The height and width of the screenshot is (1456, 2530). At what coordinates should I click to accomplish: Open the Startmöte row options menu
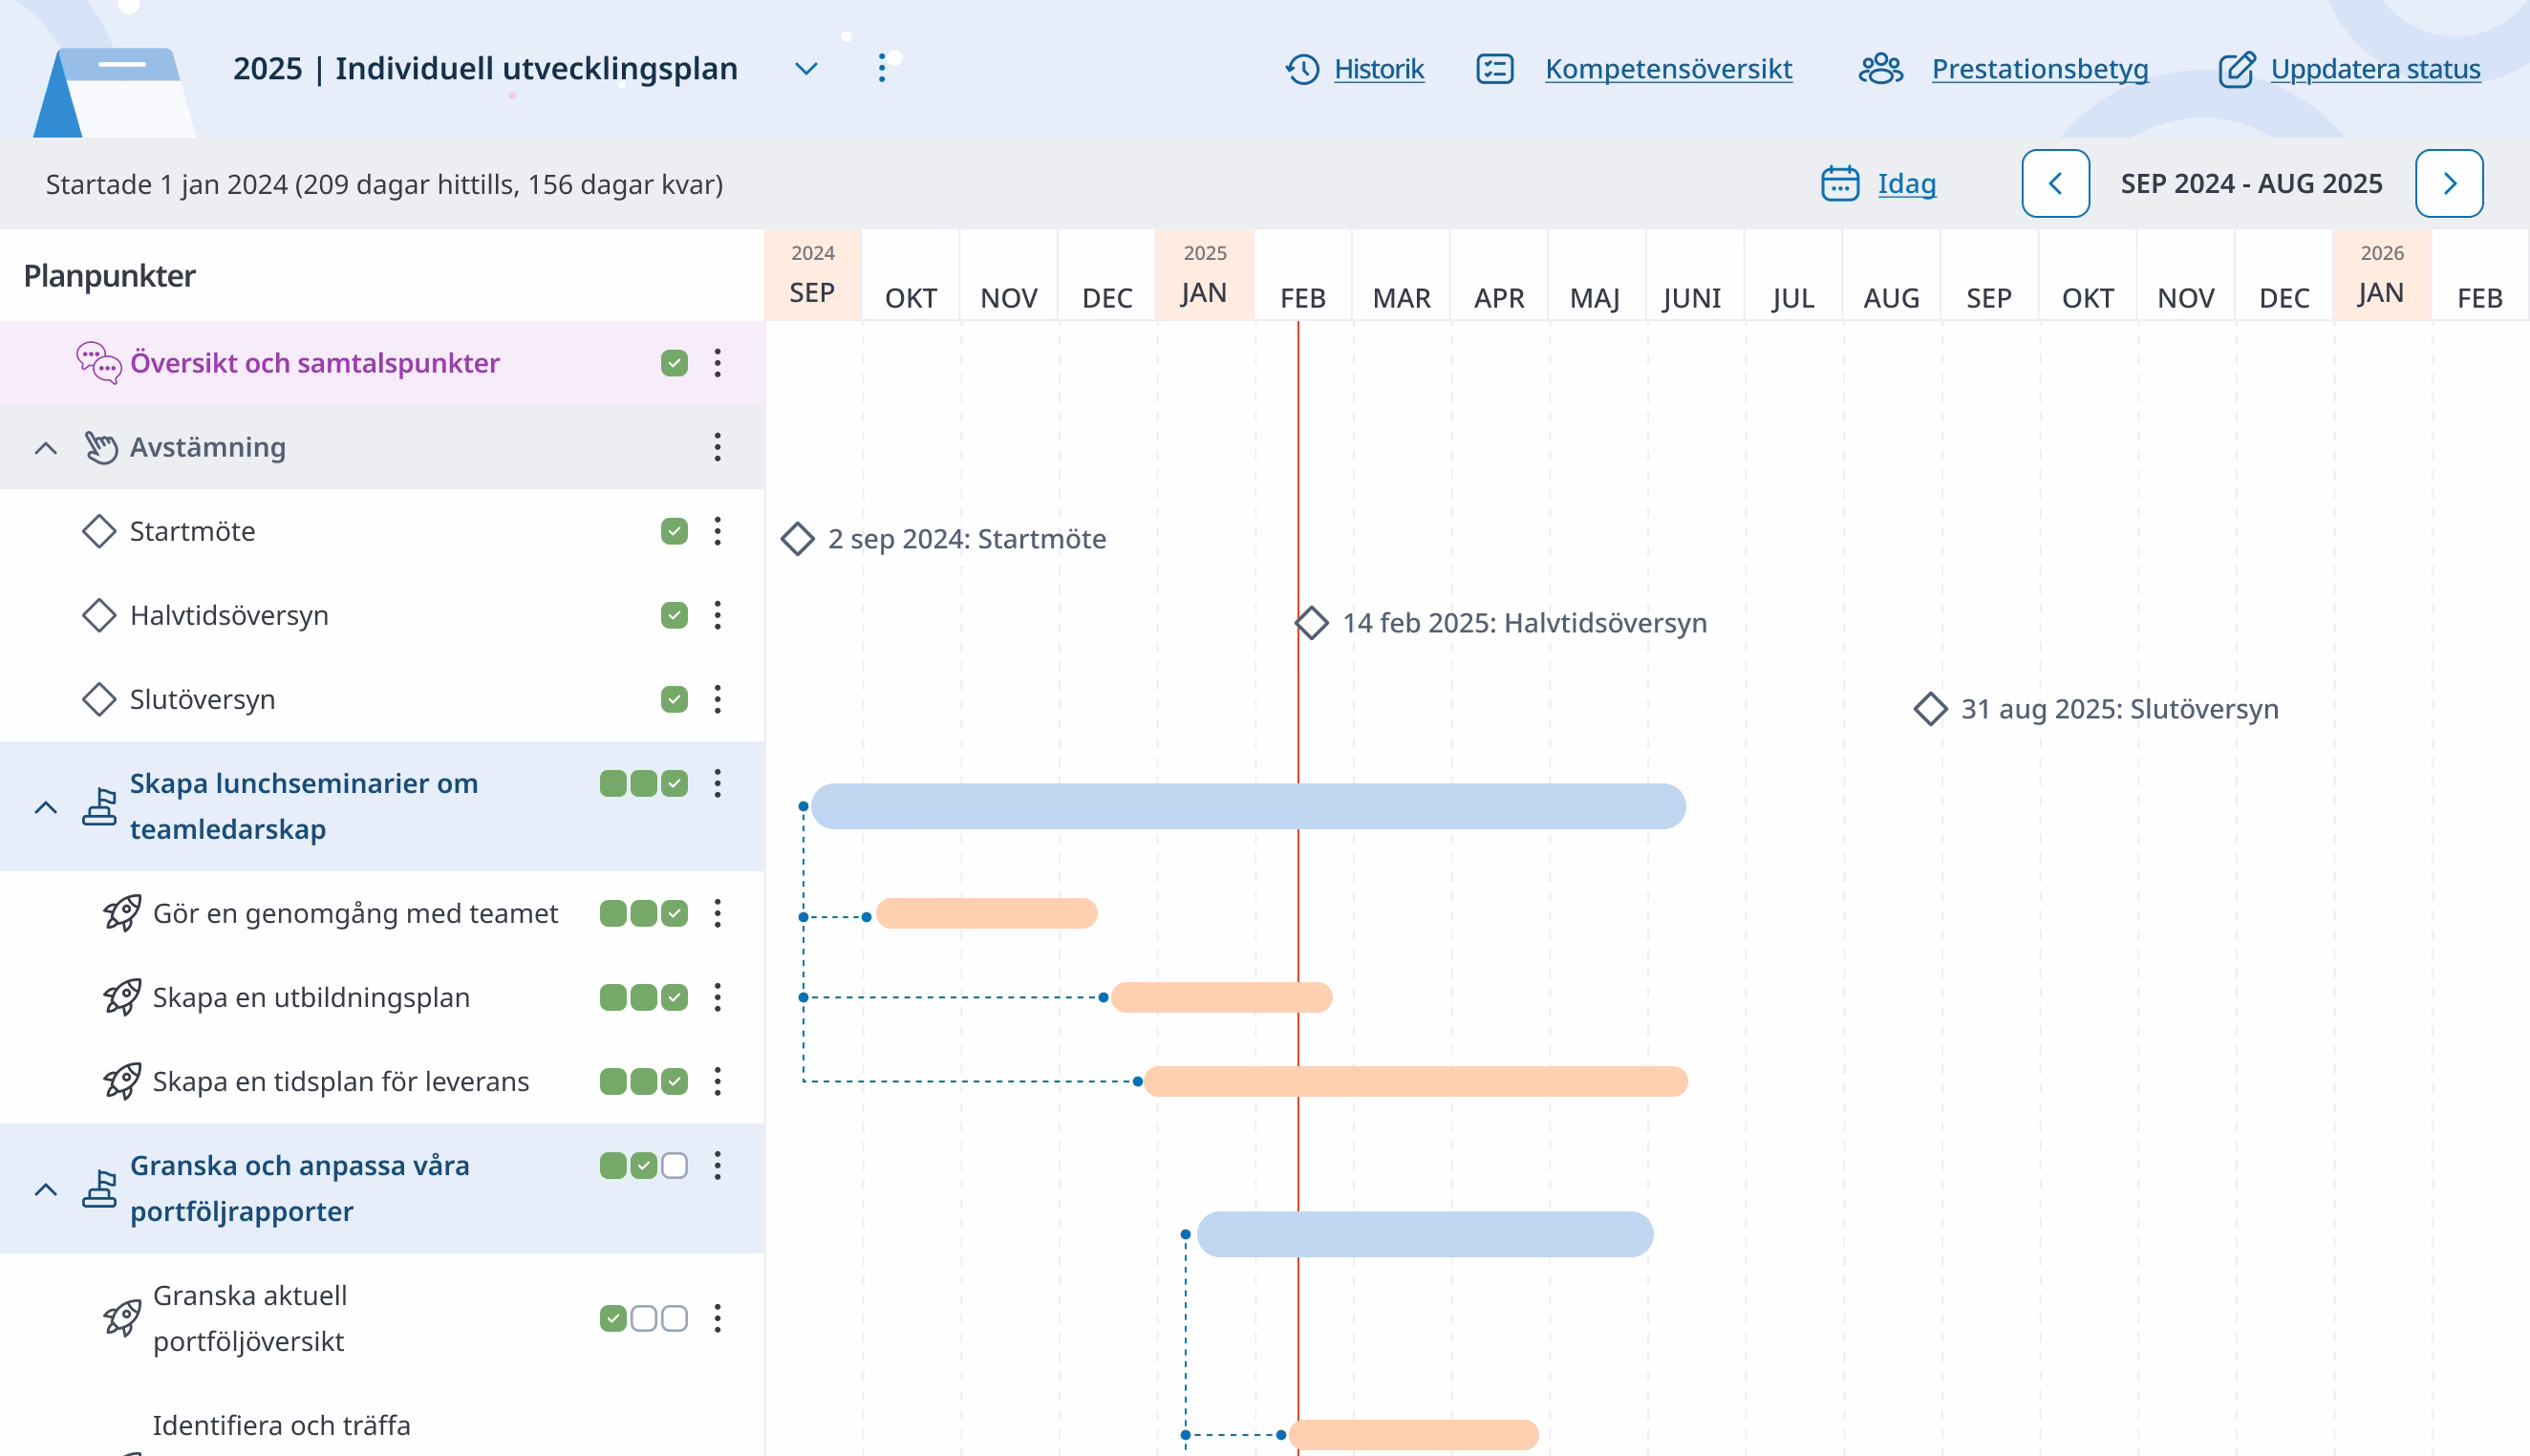[717, 531]
